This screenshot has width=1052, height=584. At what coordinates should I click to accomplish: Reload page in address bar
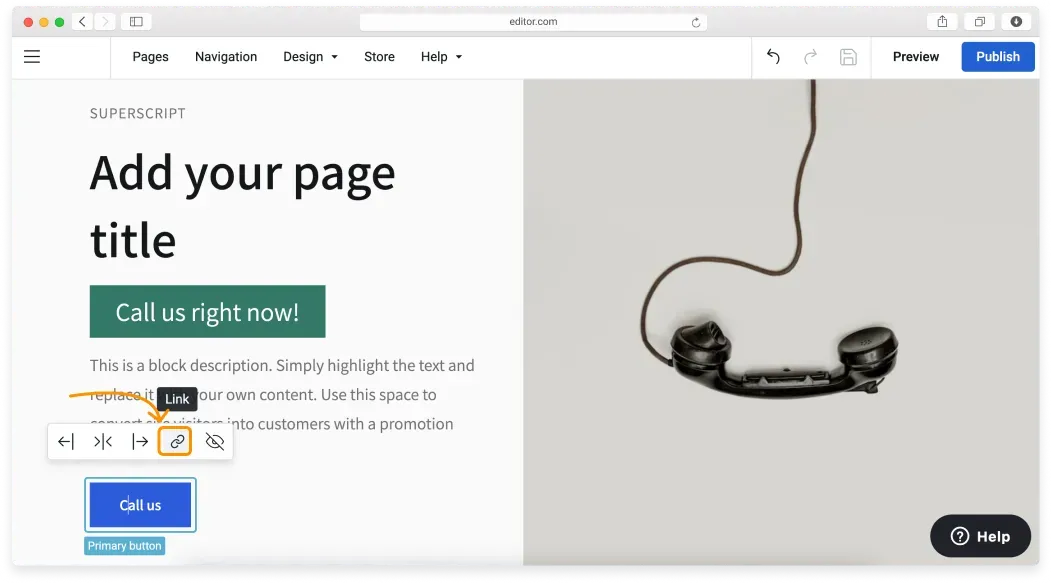tap(696, 22)
